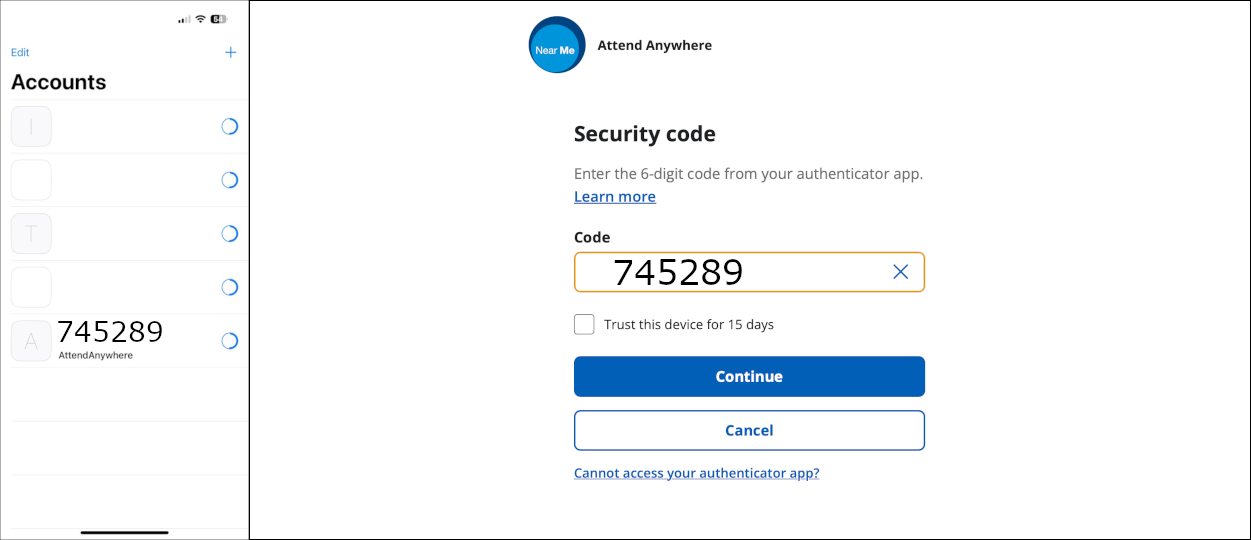Click 'Cannot access your authenticator app?' link
This screenshot has height=540, width=1251.
pos(696,473)
